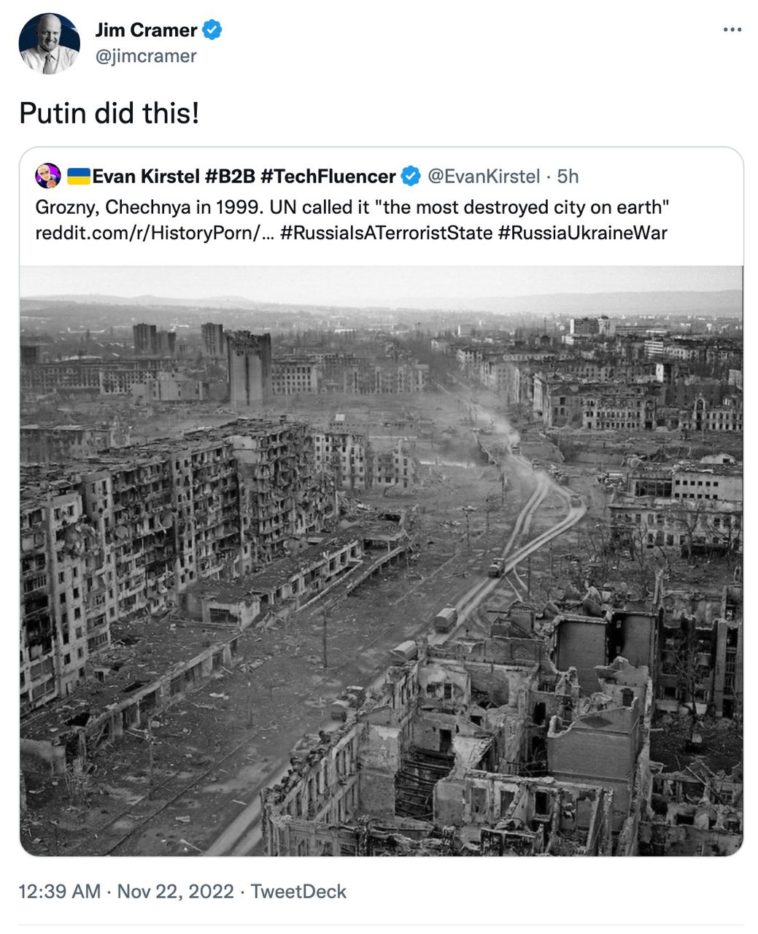Click Evan Kirstel's small profile avatar

[48, 177]
